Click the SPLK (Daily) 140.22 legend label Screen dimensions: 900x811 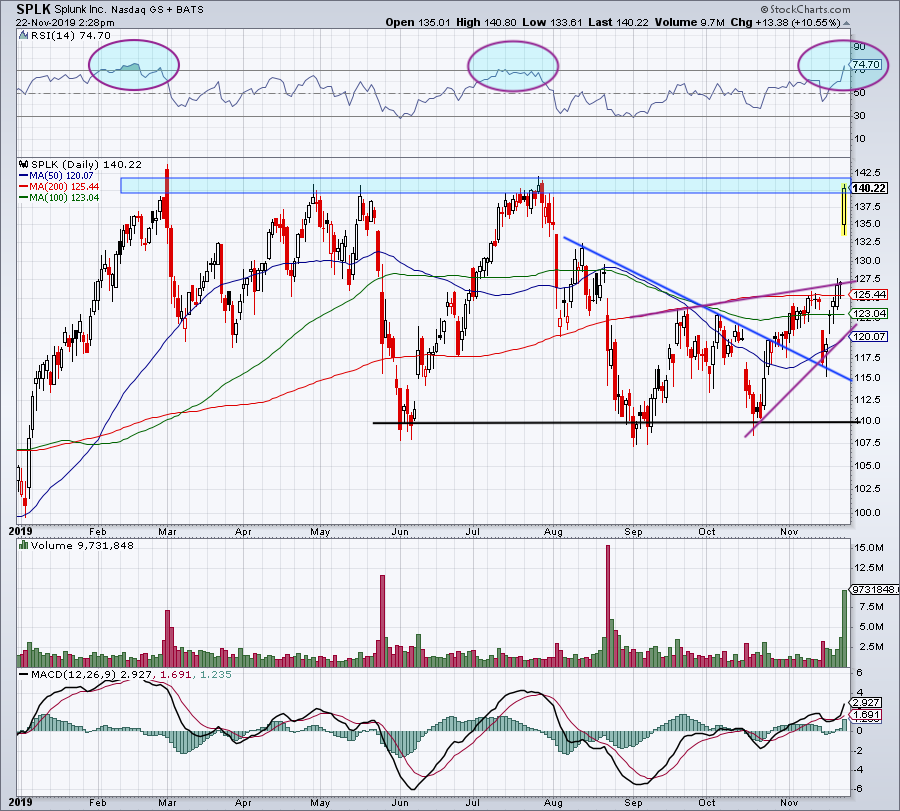tap(86, 165)
